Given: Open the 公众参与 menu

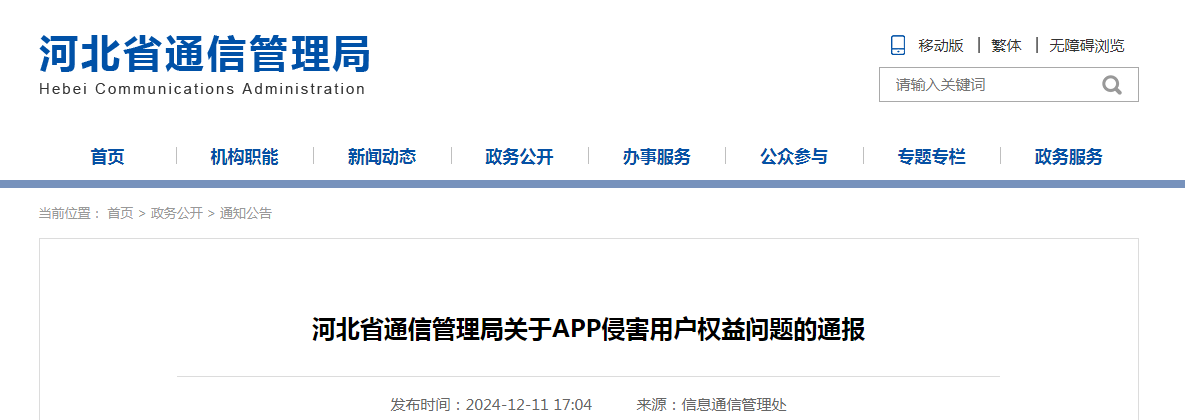Looking at the screenshot, I should tap(794, 157).
